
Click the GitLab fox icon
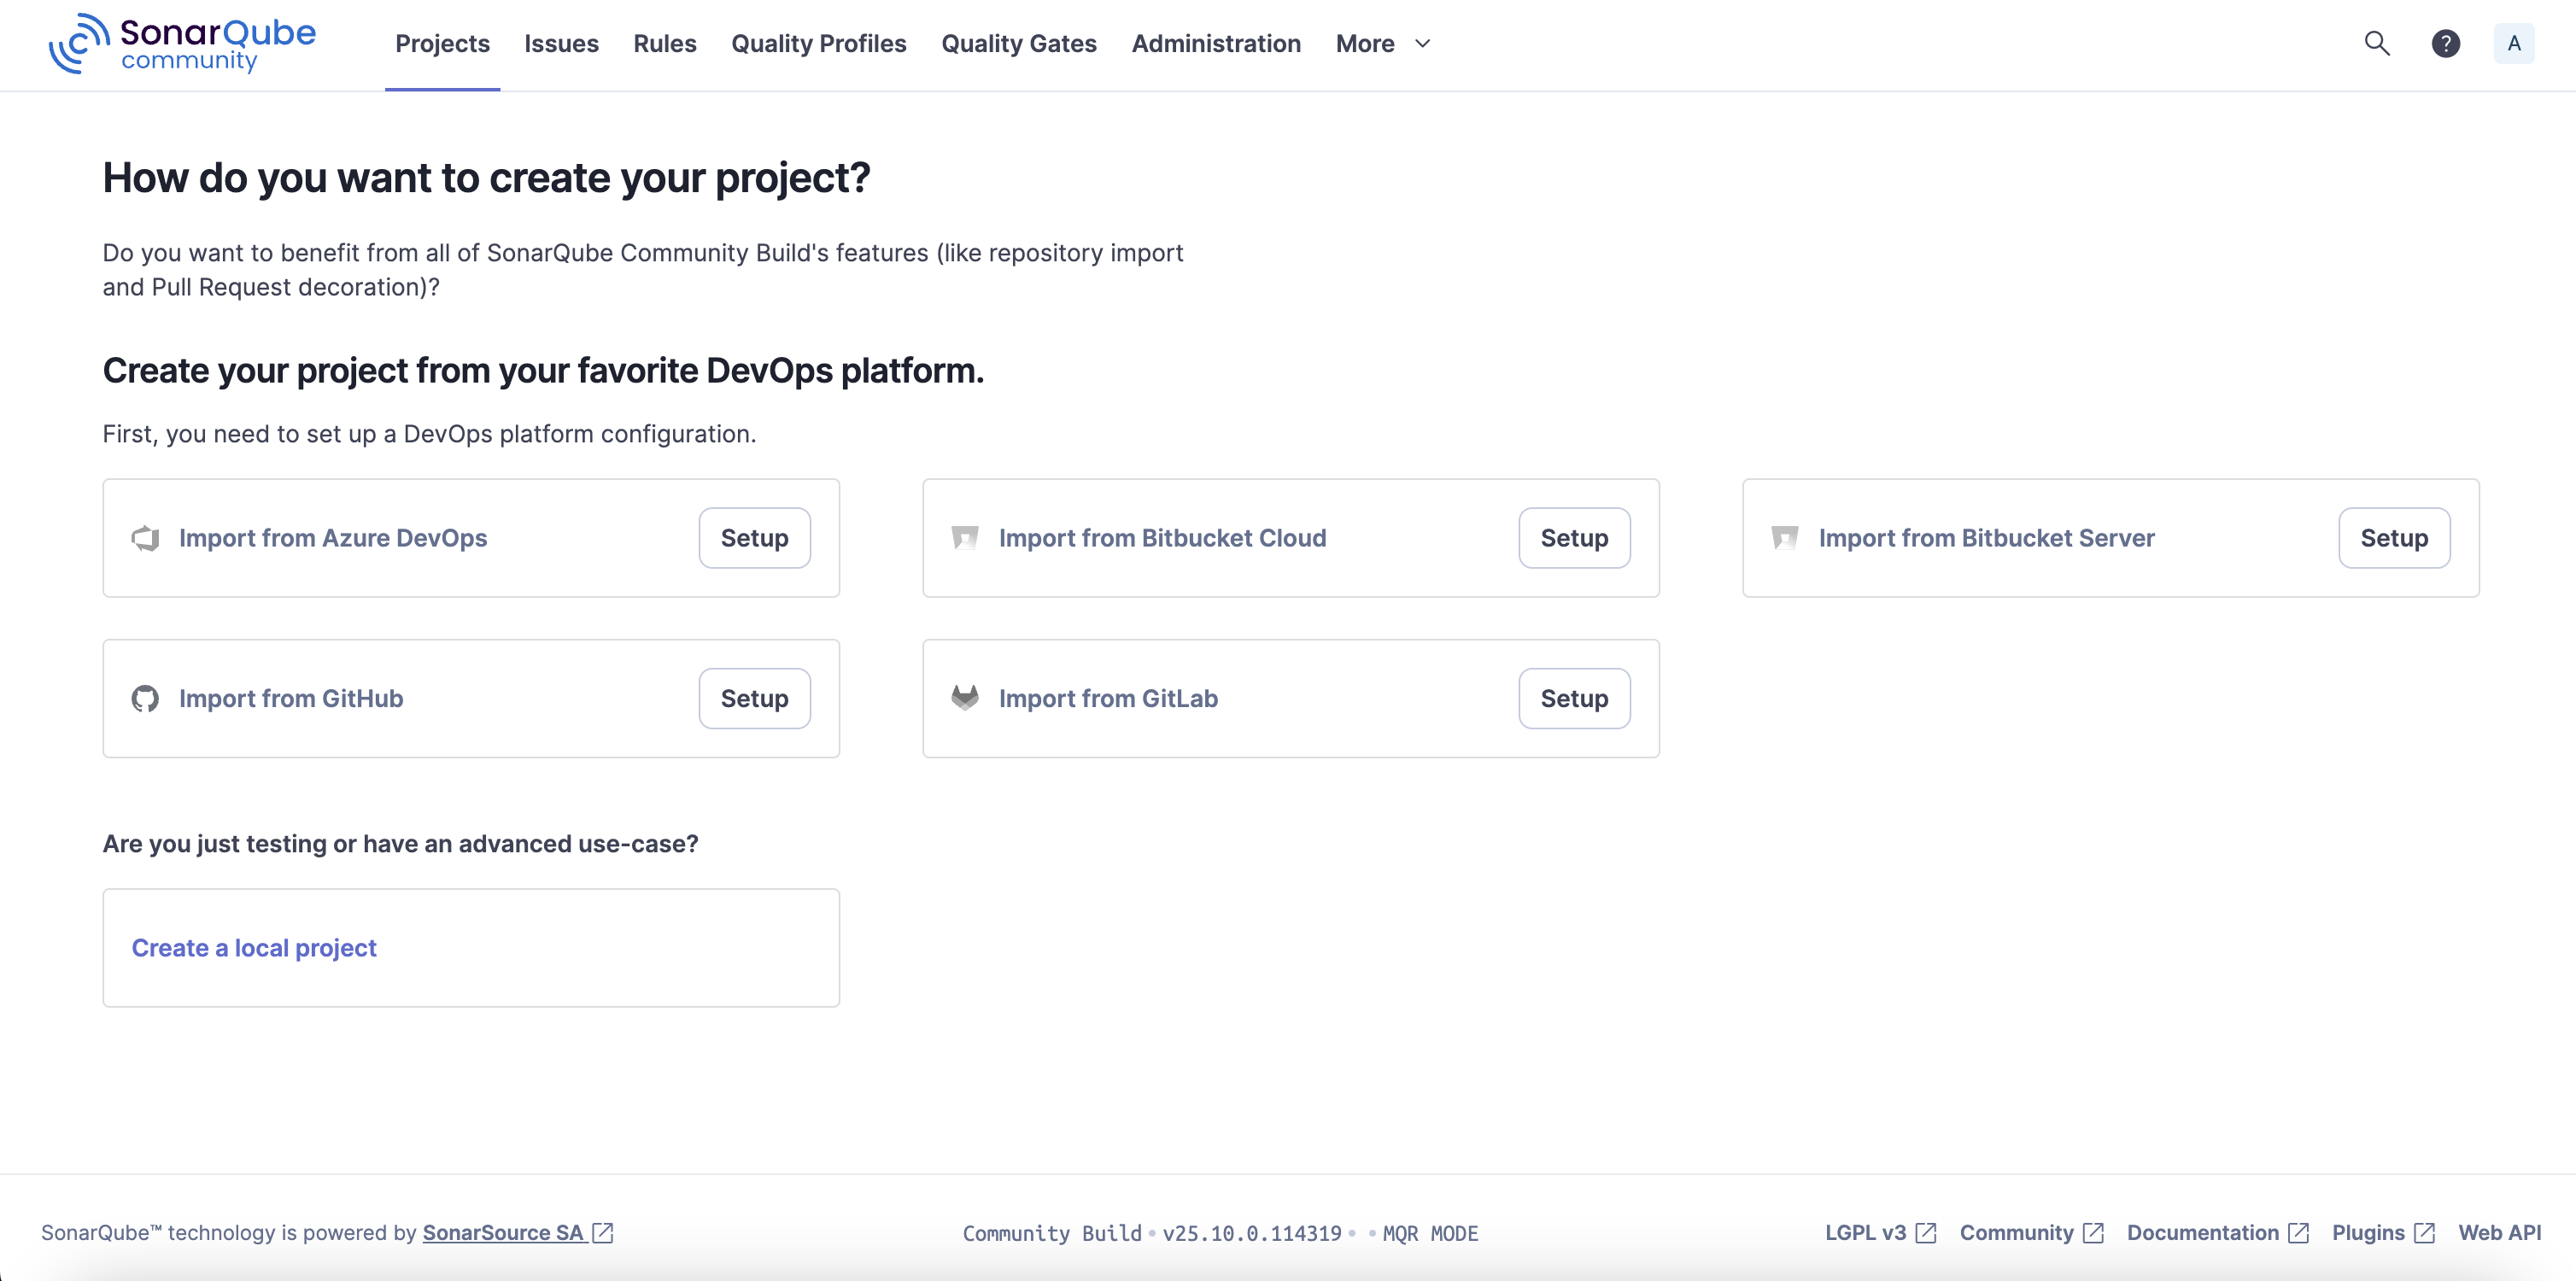965,698
